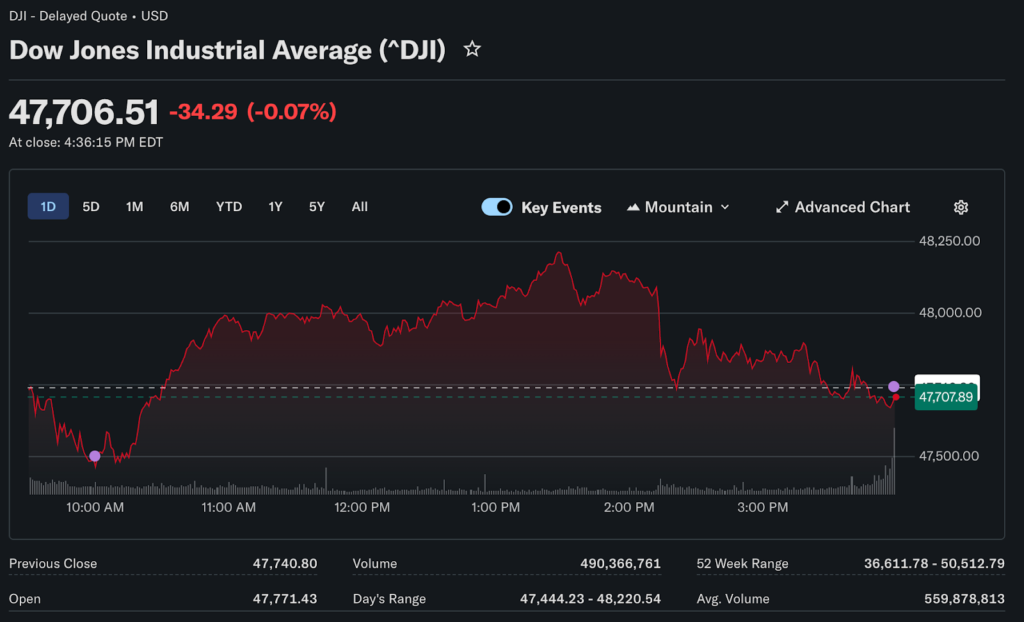This screenshot has height=622, width=1024.
Task: Add Dow Jones to watchlist with star icon
Action: (472, 49)
